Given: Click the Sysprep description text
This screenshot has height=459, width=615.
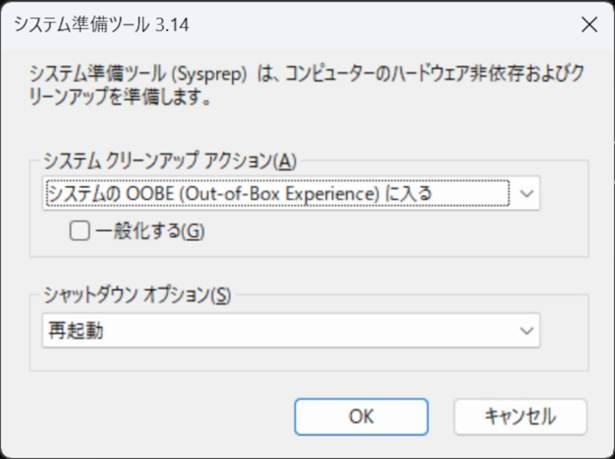Looking at the screenshot, I should point(307,85).
